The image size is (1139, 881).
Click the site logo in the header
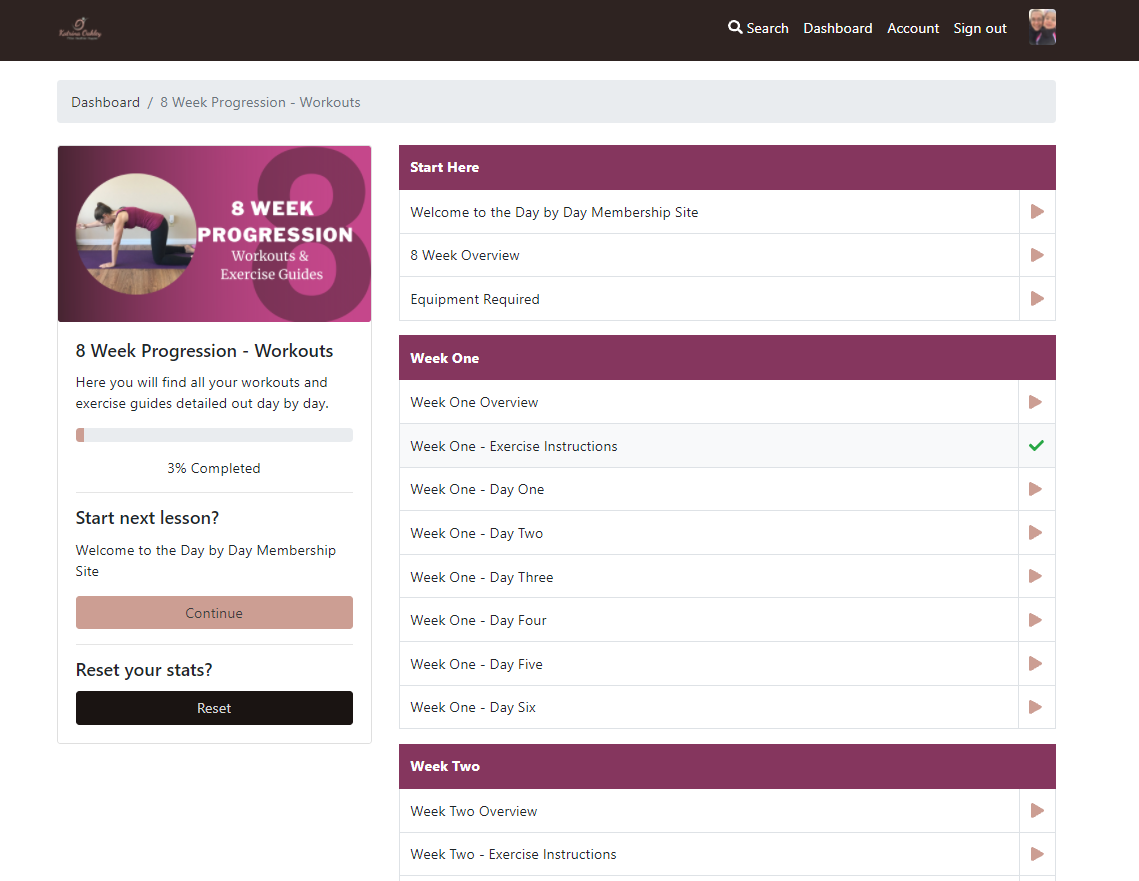pyautogui.click(x=80, y=30)
